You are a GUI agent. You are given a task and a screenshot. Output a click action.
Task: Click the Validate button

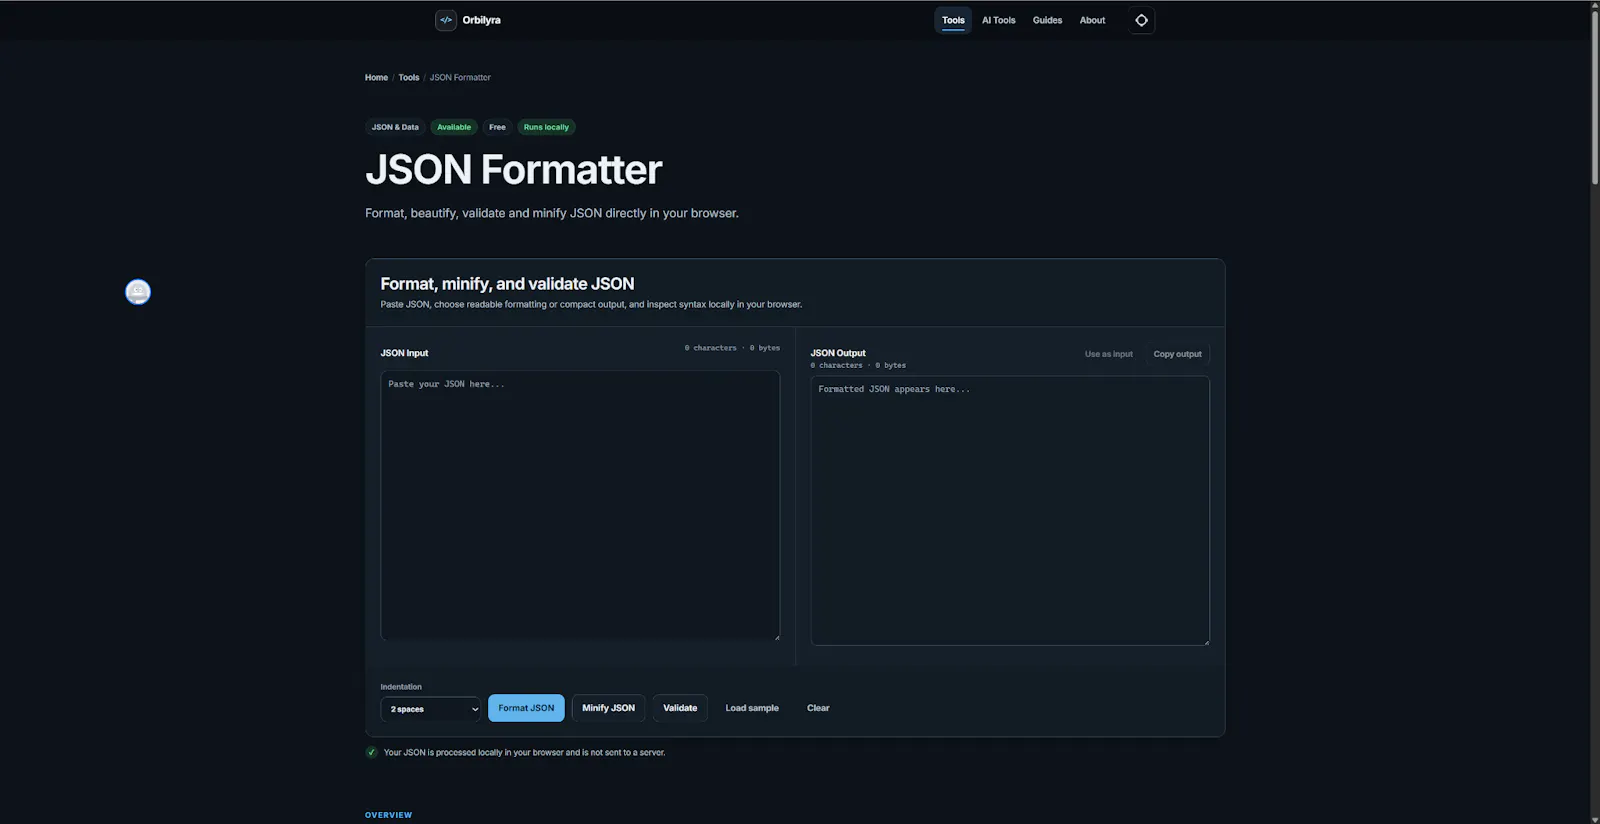680,708
